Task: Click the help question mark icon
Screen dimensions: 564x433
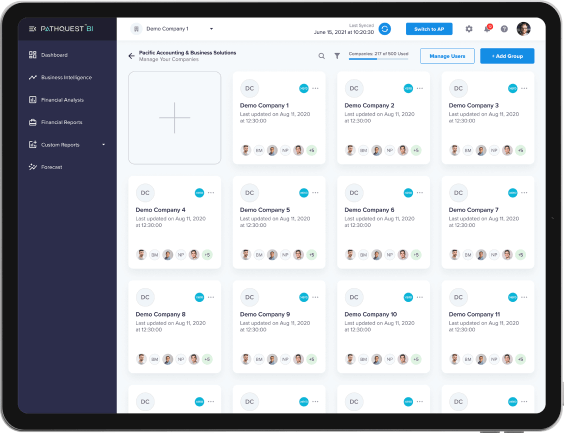Action: 504,29
